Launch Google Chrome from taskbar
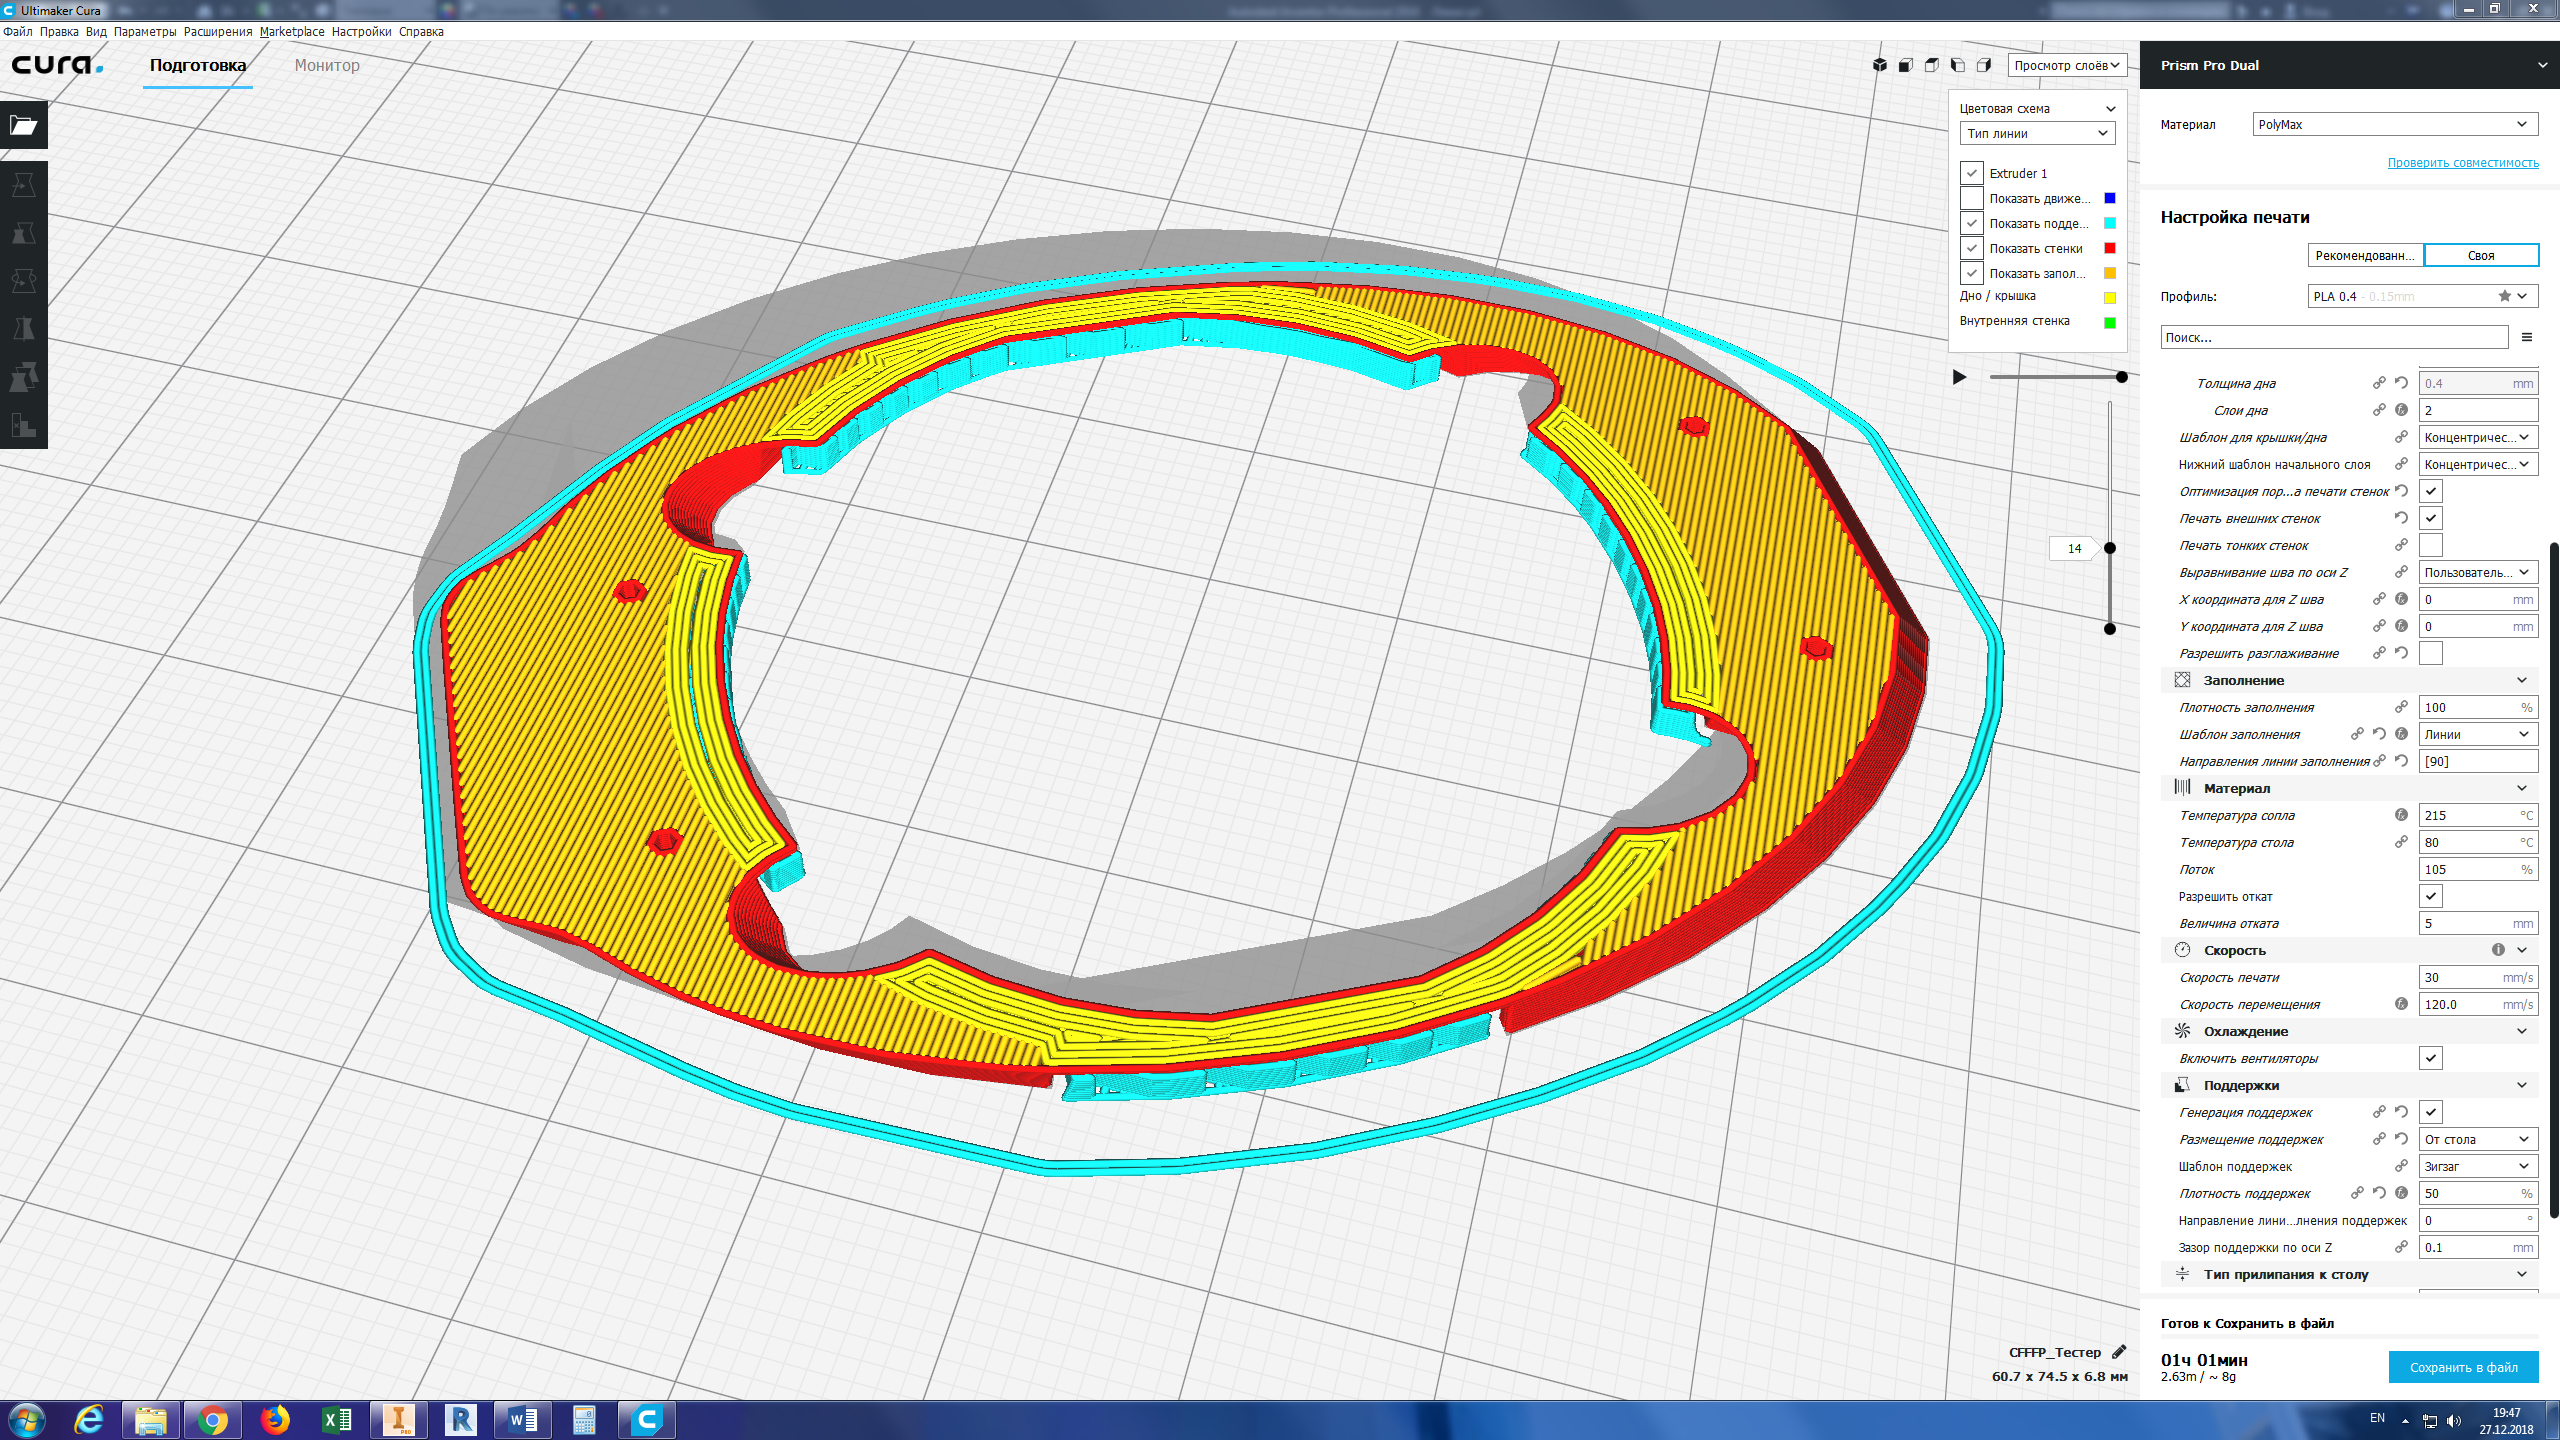 click(x=212, y=1420)
